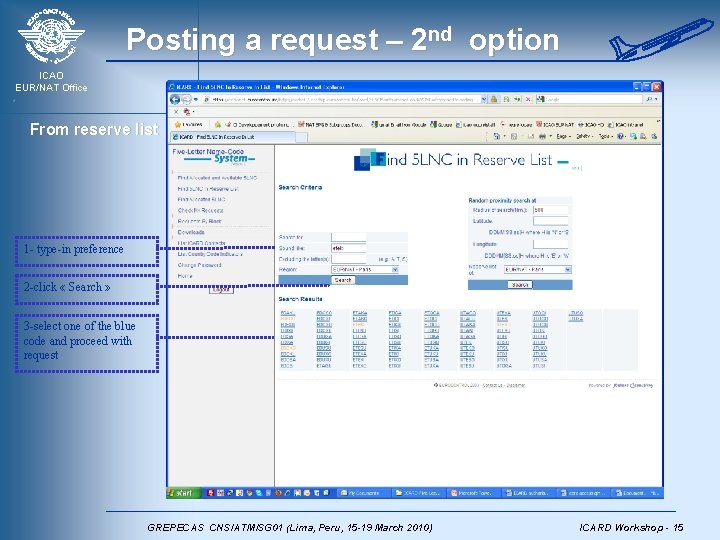The height and width of the screenshot is (540, 720).
Task: Click the Latitude input field
Action: point(551,221)
